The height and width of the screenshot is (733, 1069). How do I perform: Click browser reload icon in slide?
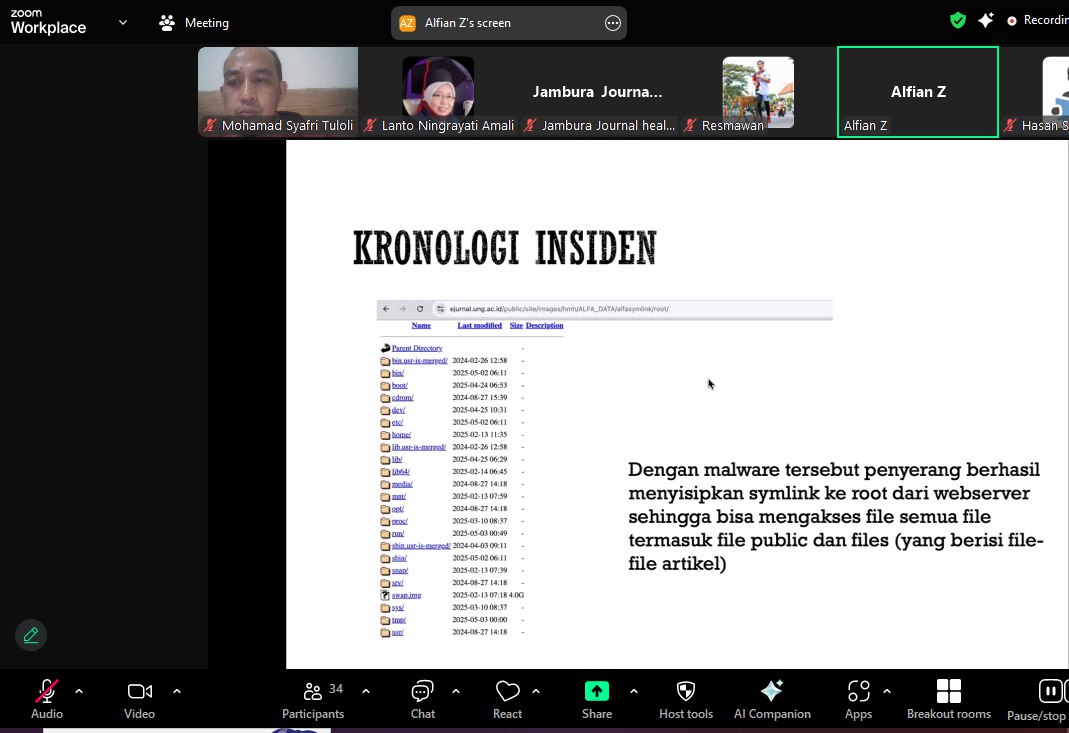pyautogui.click(x=420, y=309)
